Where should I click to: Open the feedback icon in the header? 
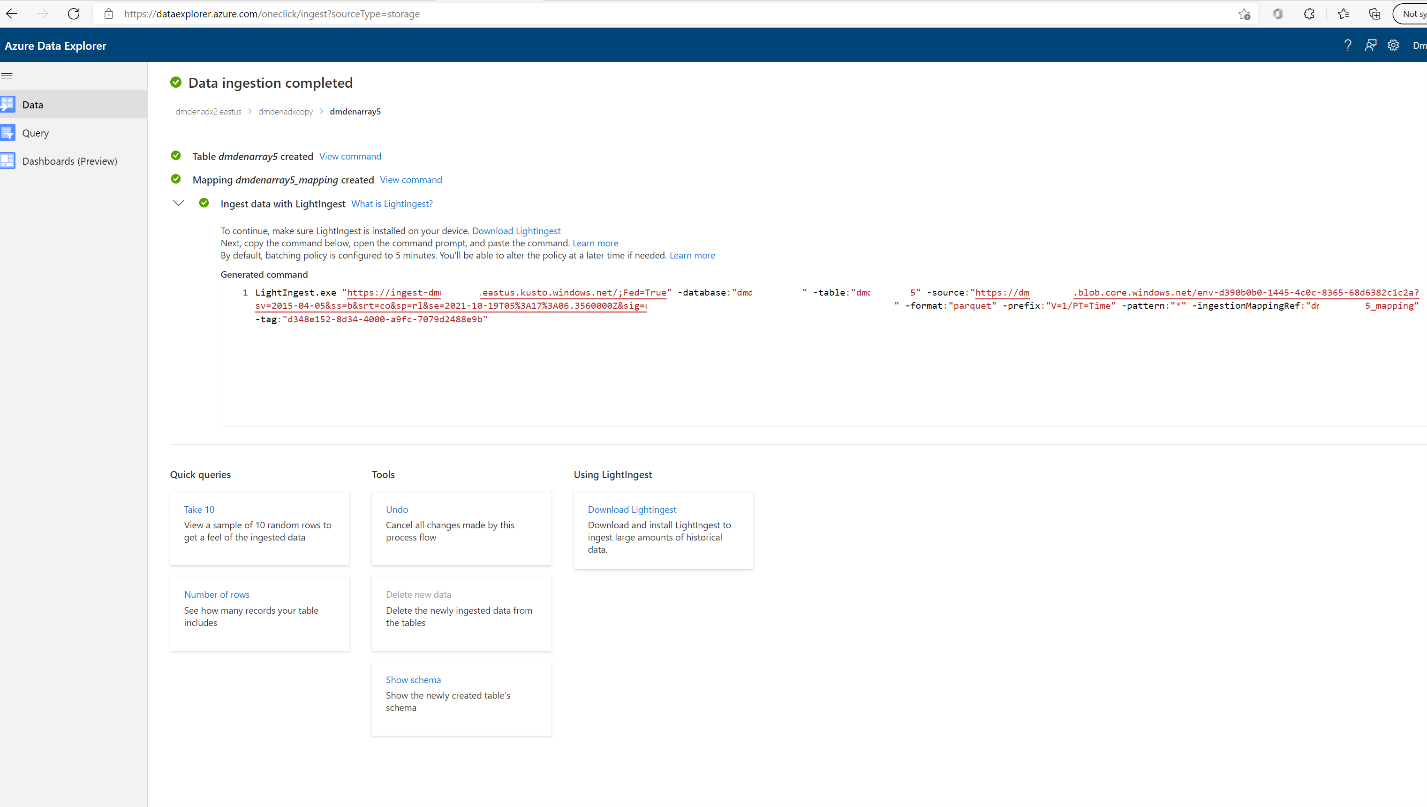click(1370, 45)
